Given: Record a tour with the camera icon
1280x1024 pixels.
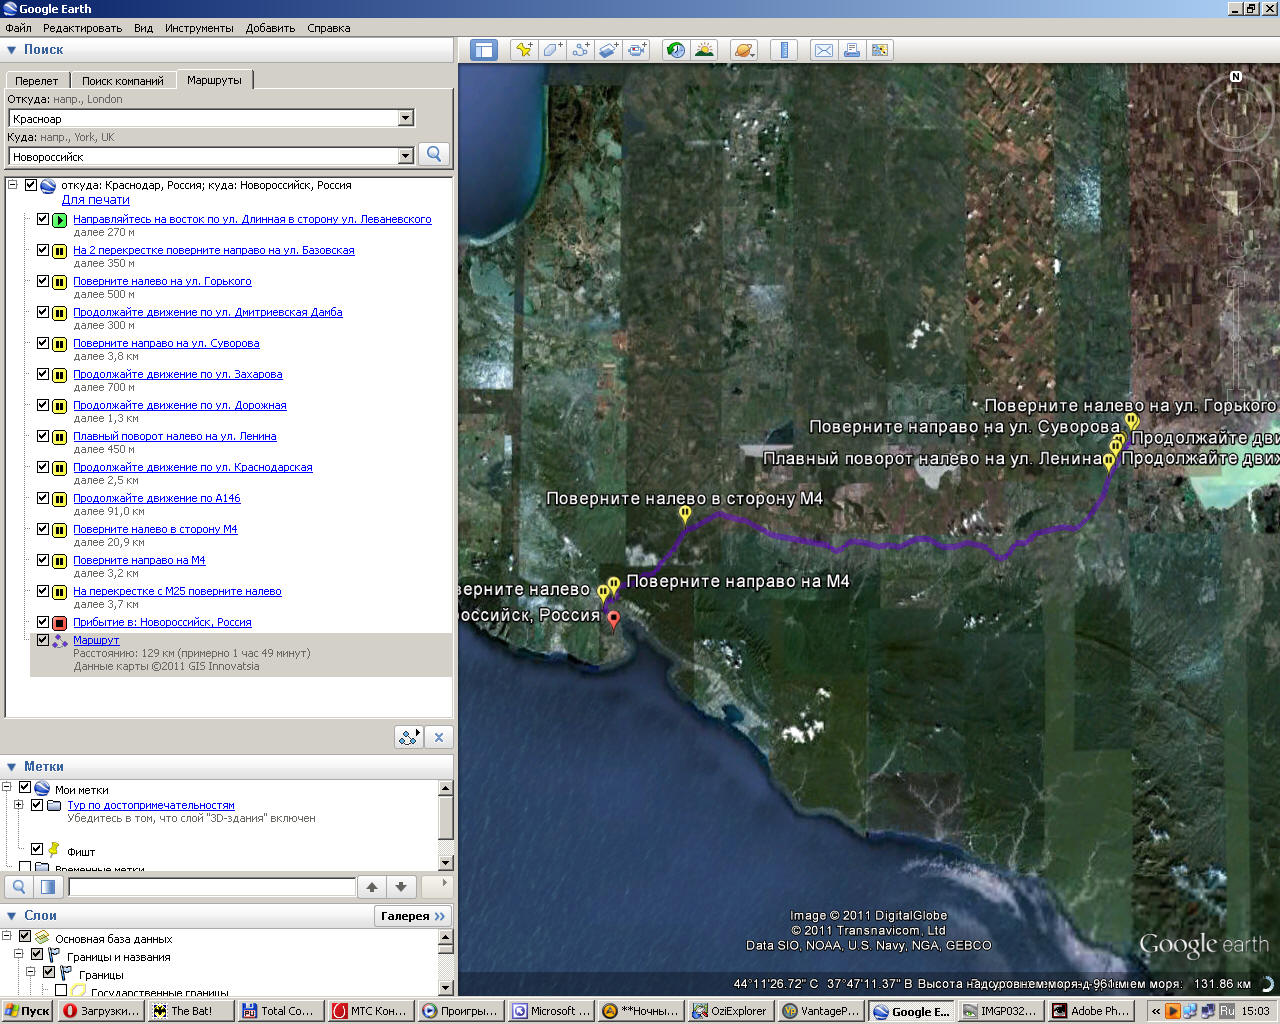Looking at the screenshot, I should pos(637,50).
